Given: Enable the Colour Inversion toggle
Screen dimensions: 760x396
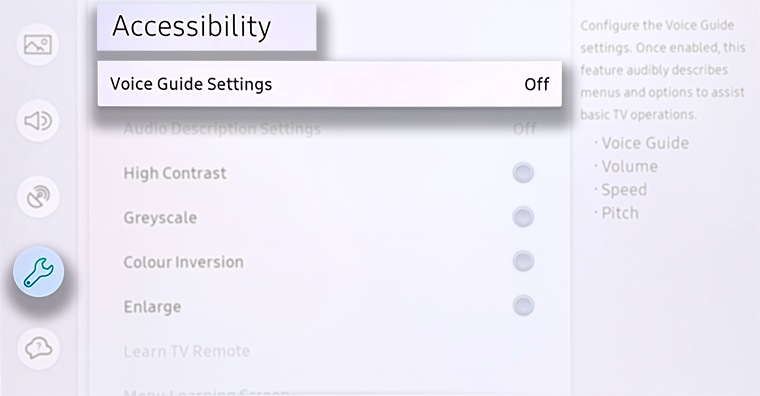Looking at the screenshot, I should [x=523, y=262].
